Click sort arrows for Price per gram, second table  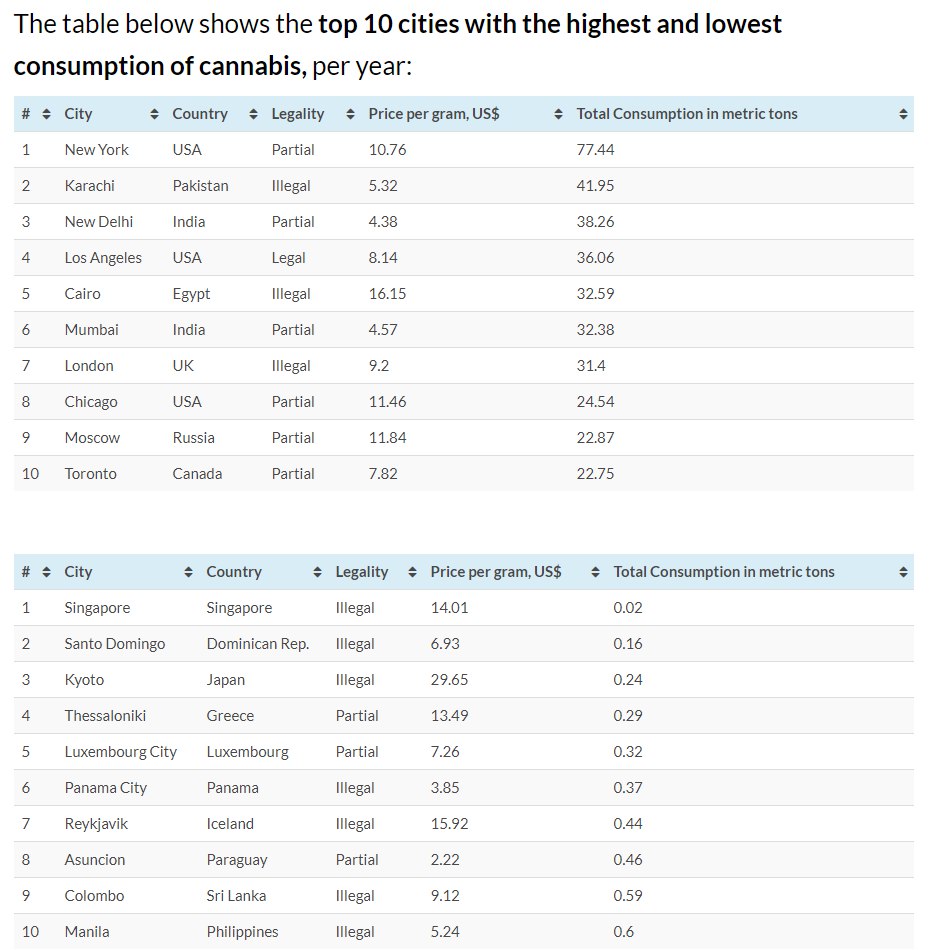(595, 572)
